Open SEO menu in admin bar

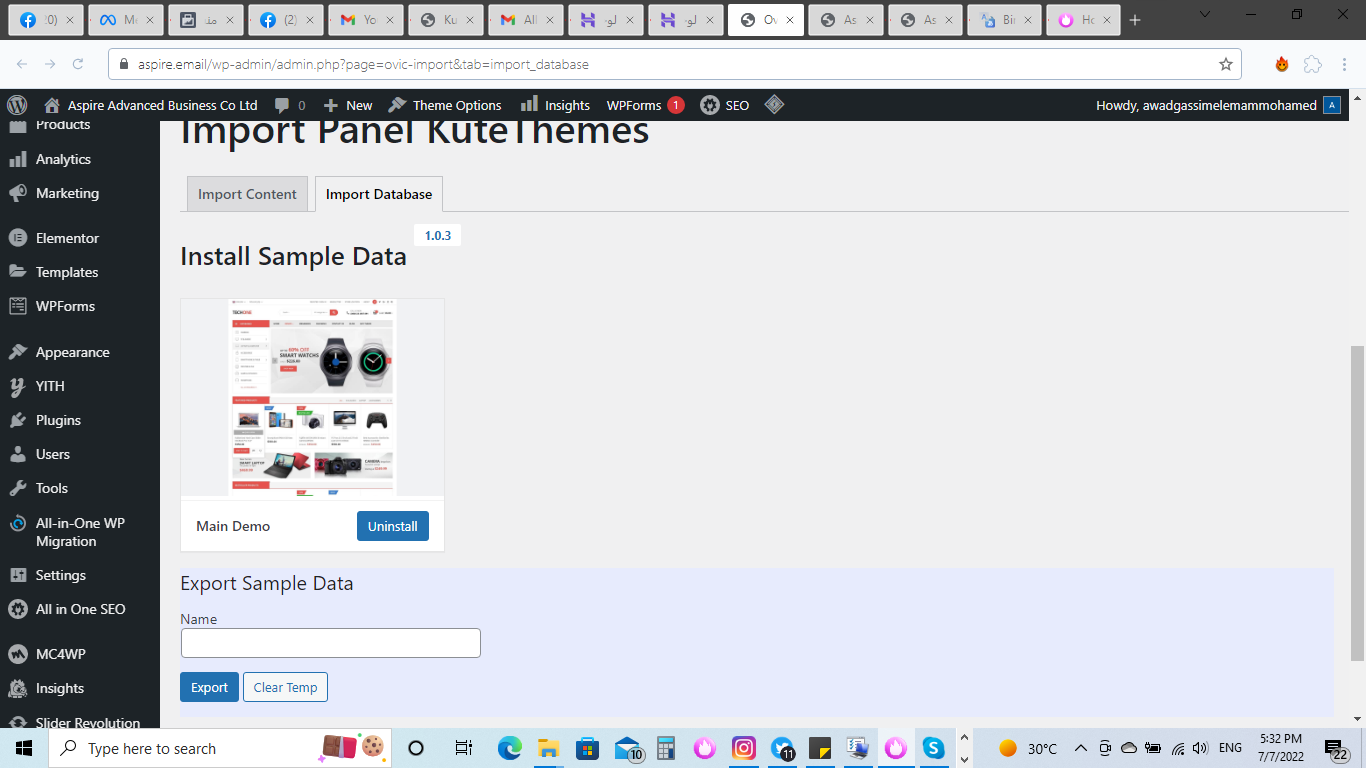(x=725, y=105)
